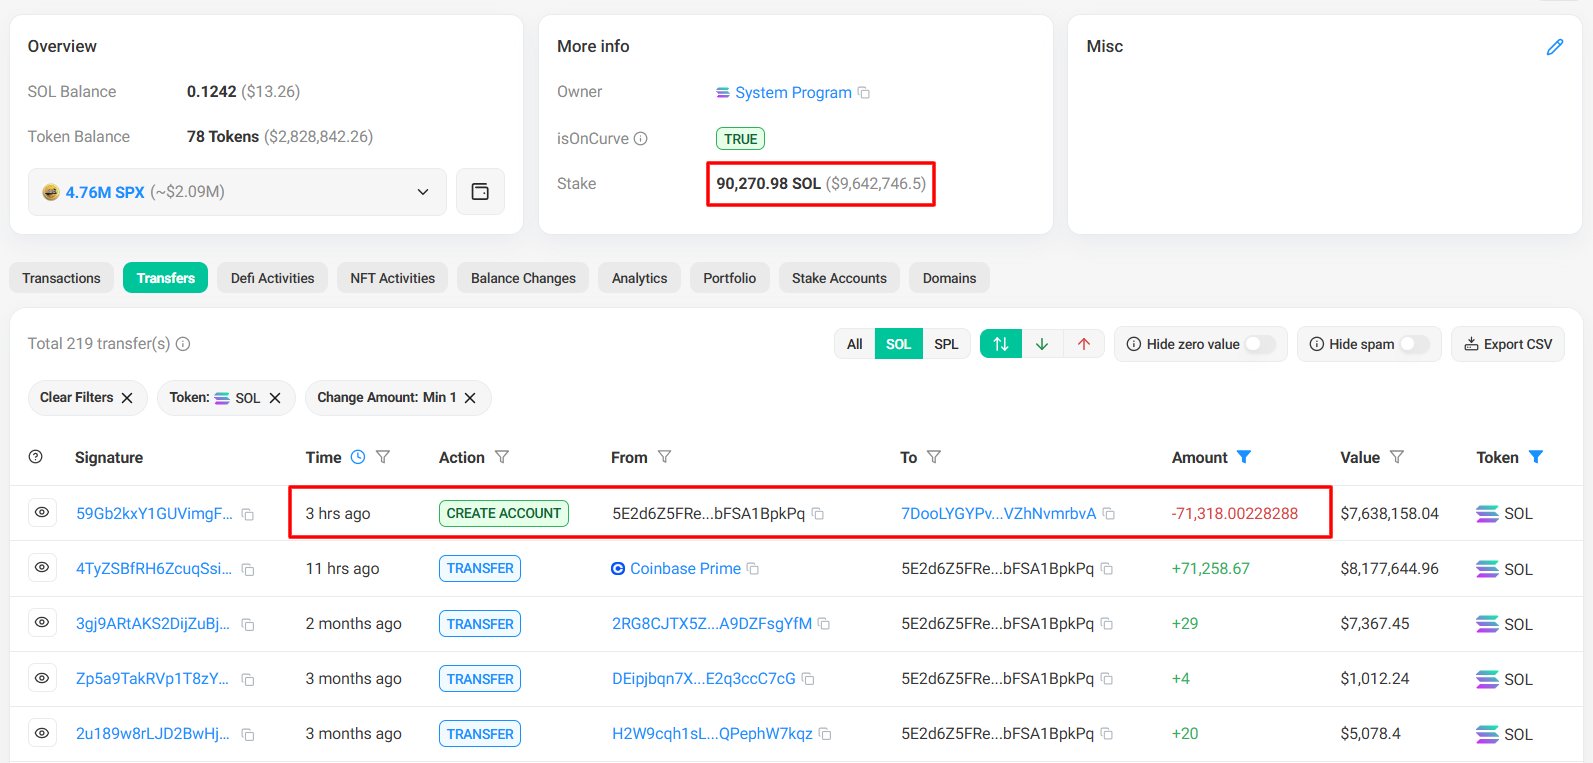Open address 2RG8CJTX5Z...A9DZFsgYfM

[711, 624]
